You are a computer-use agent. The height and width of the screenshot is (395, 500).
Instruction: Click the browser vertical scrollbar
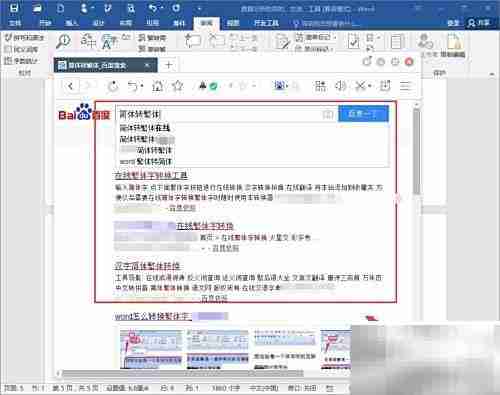(x=416, y=152)
